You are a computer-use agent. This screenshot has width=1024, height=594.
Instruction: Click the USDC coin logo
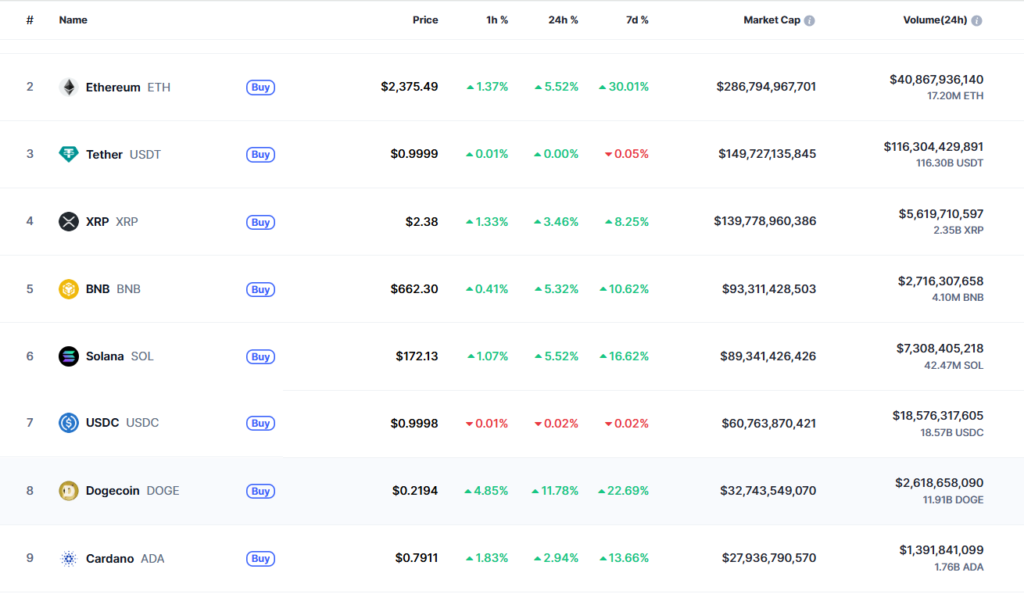point(69,423)
